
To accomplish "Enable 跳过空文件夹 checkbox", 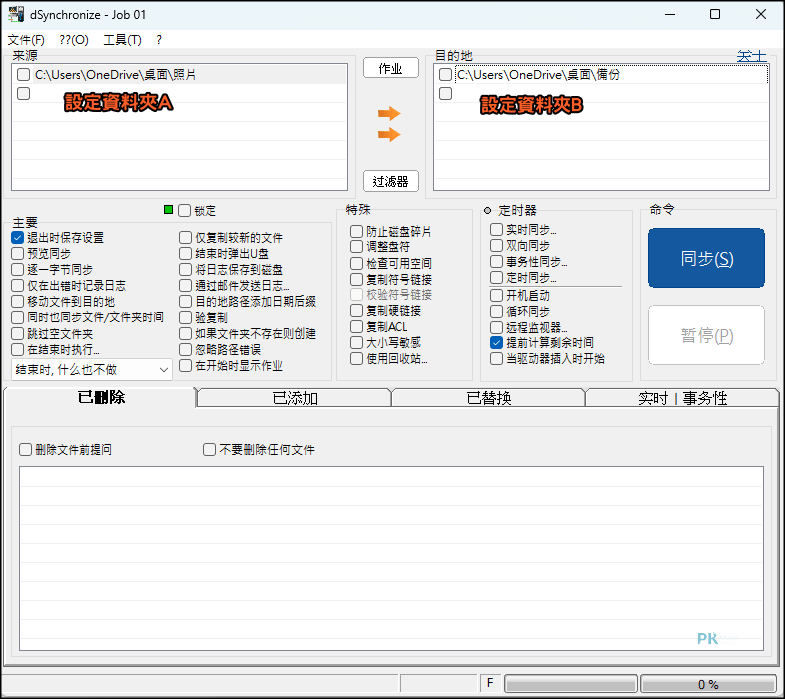I will click(18, 334).
